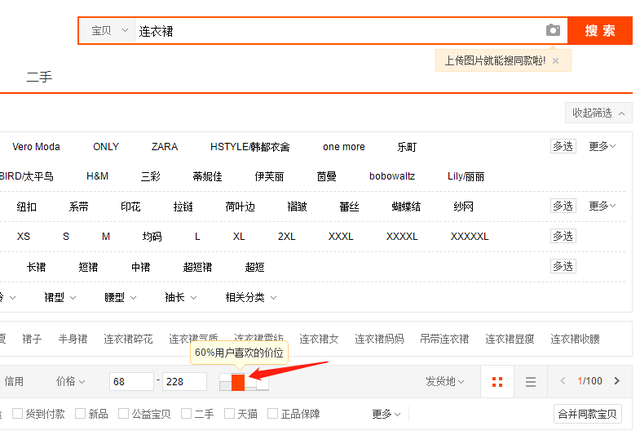This screenshot has width=640, height=444.
Task: Tick the 二手 filter checkbox
Action: point(186,413)
